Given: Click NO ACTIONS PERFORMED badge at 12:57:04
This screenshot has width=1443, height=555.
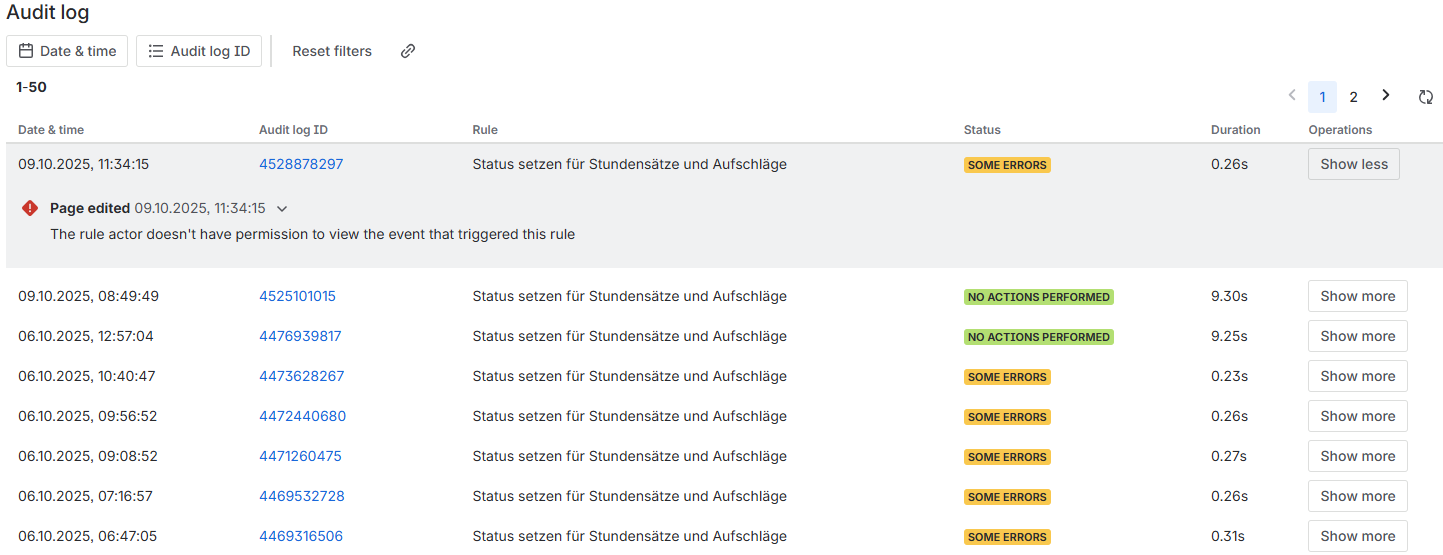Looking at the screenshot, I should pyautogui.click(x=1039, y=337).
